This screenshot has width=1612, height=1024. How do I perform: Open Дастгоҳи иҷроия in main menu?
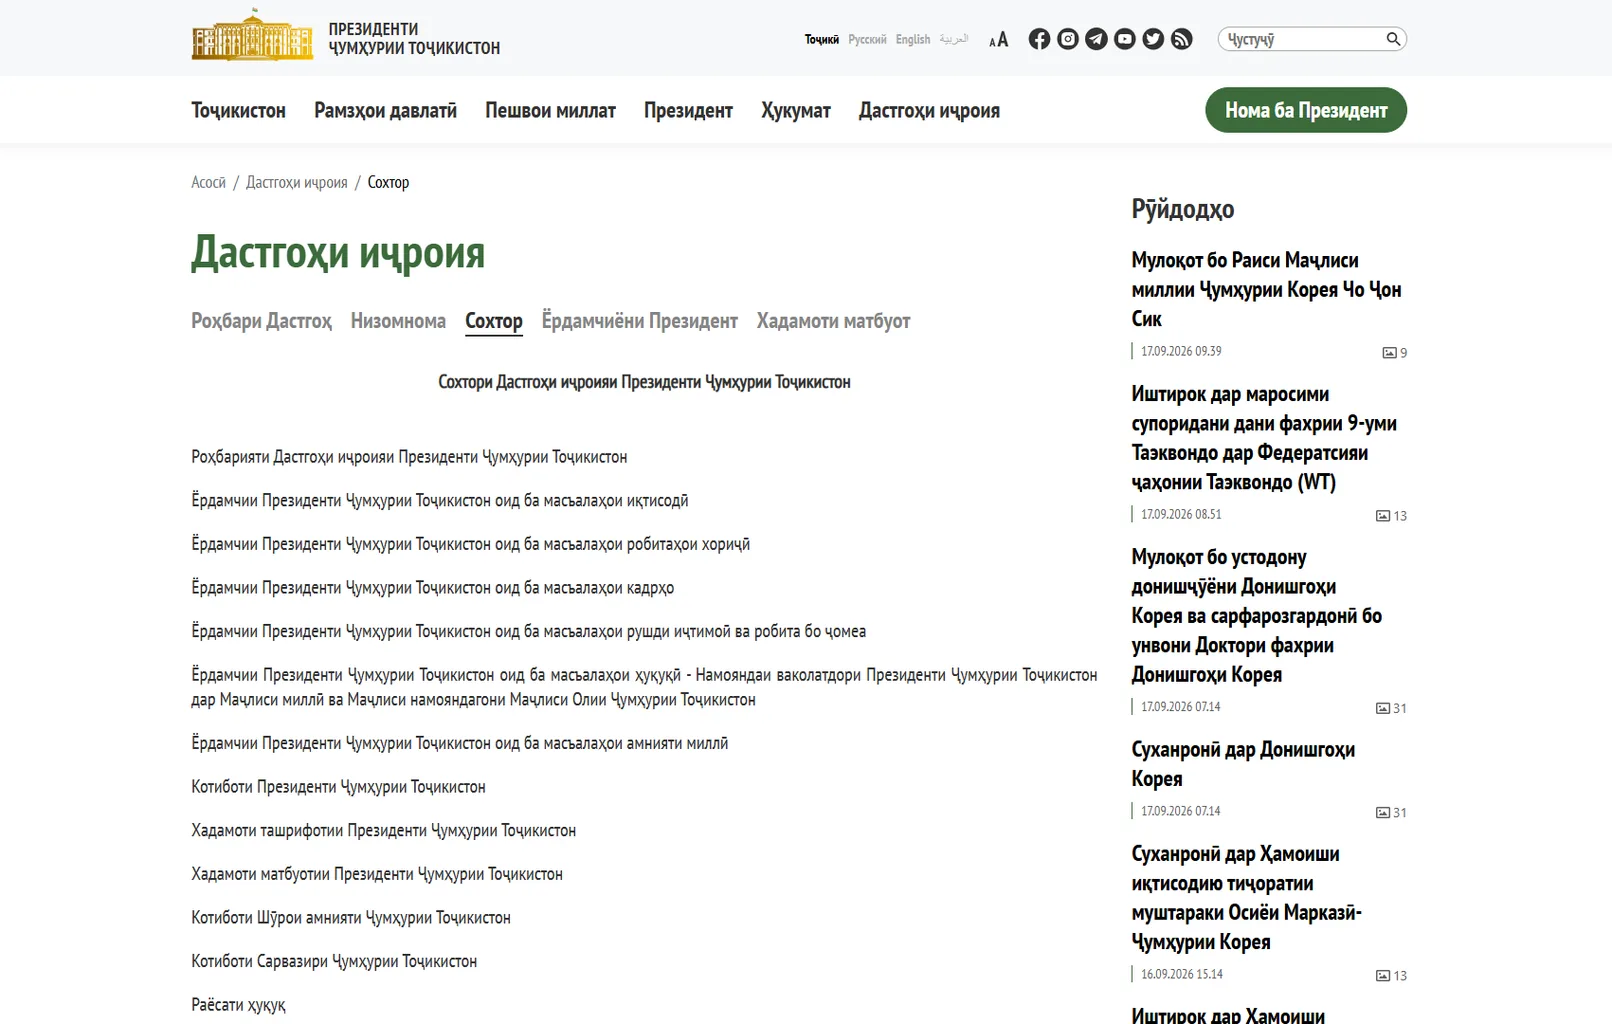click(x=929, y=111)
